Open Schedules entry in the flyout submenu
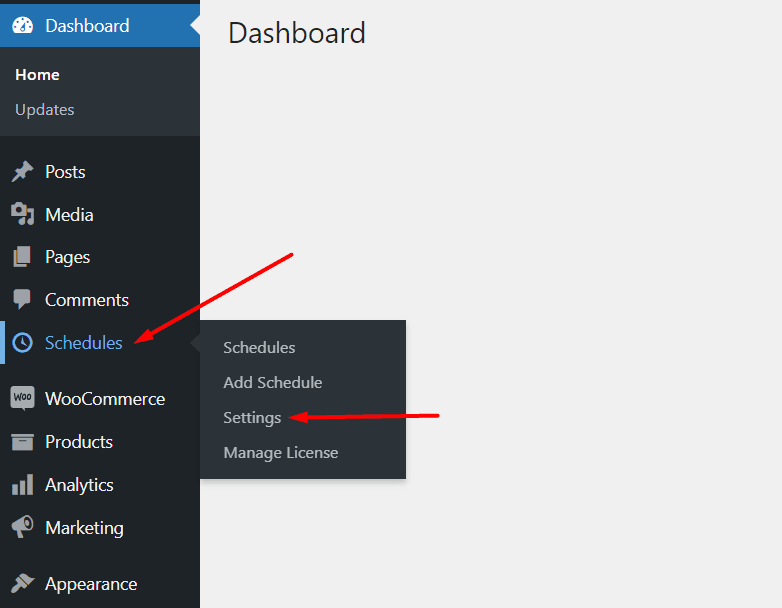 259,347
